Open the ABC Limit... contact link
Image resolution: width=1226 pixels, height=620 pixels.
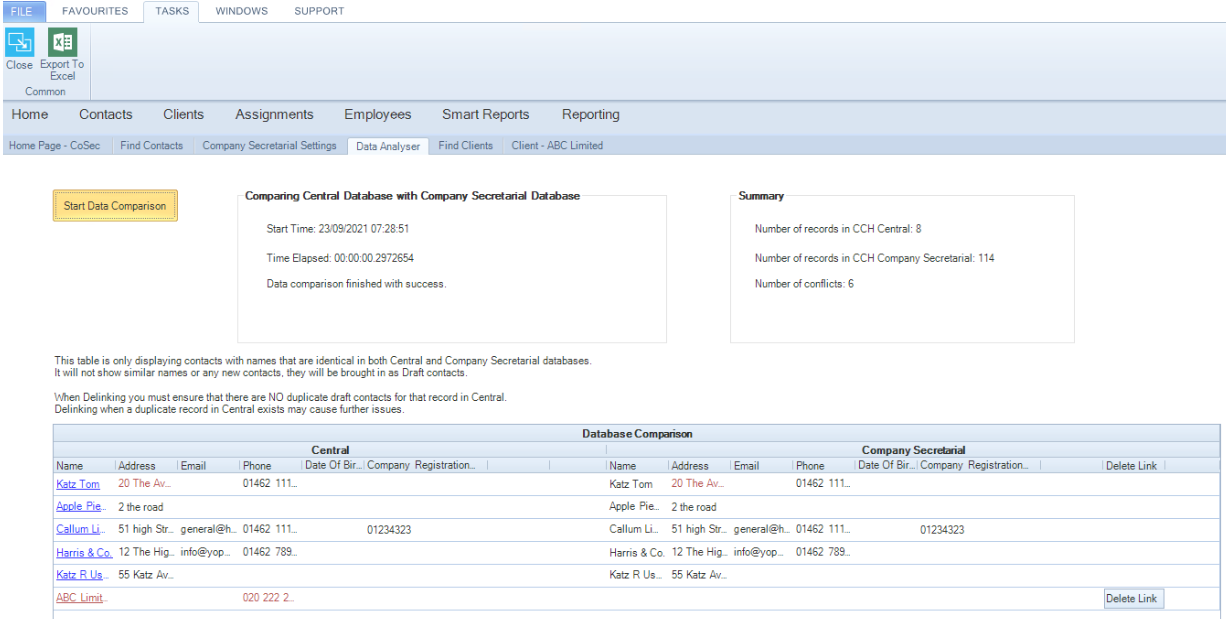click(82, 599)
